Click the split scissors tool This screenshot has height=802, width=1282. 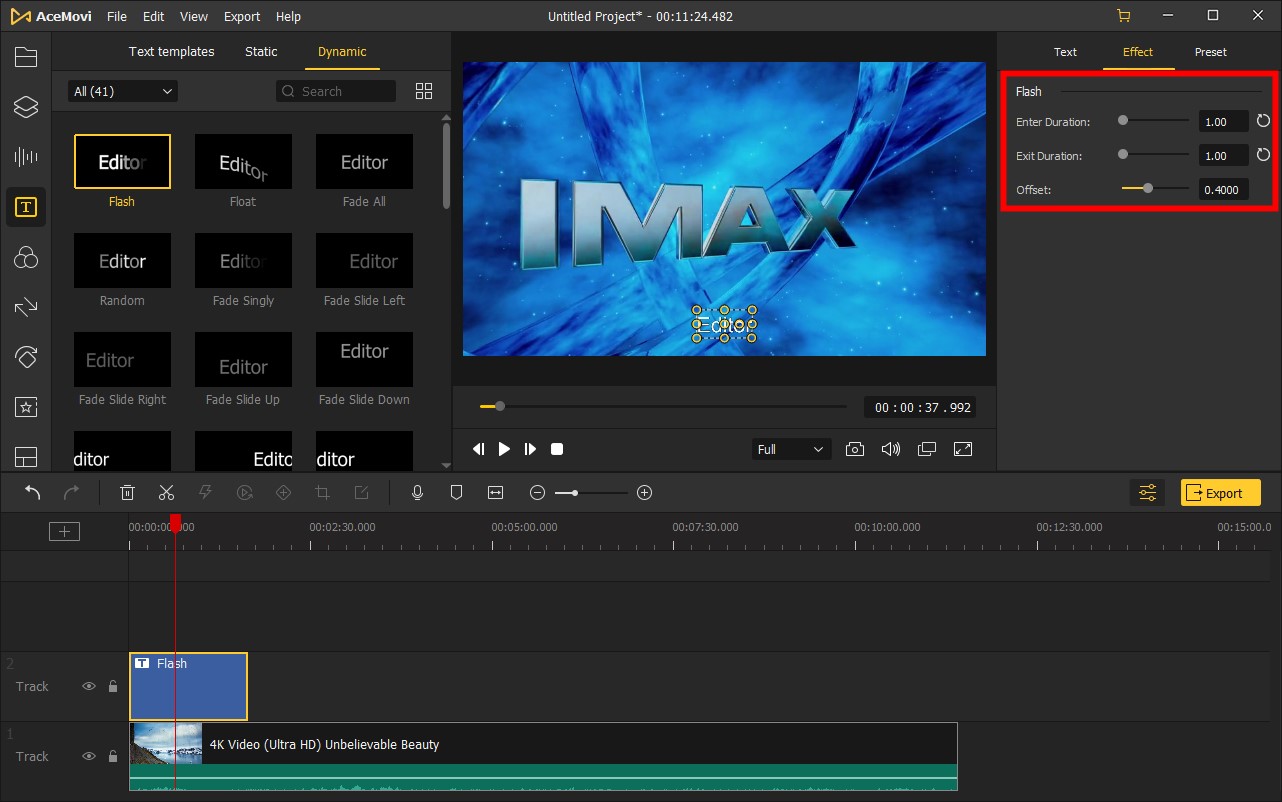(x=166, y=493)
